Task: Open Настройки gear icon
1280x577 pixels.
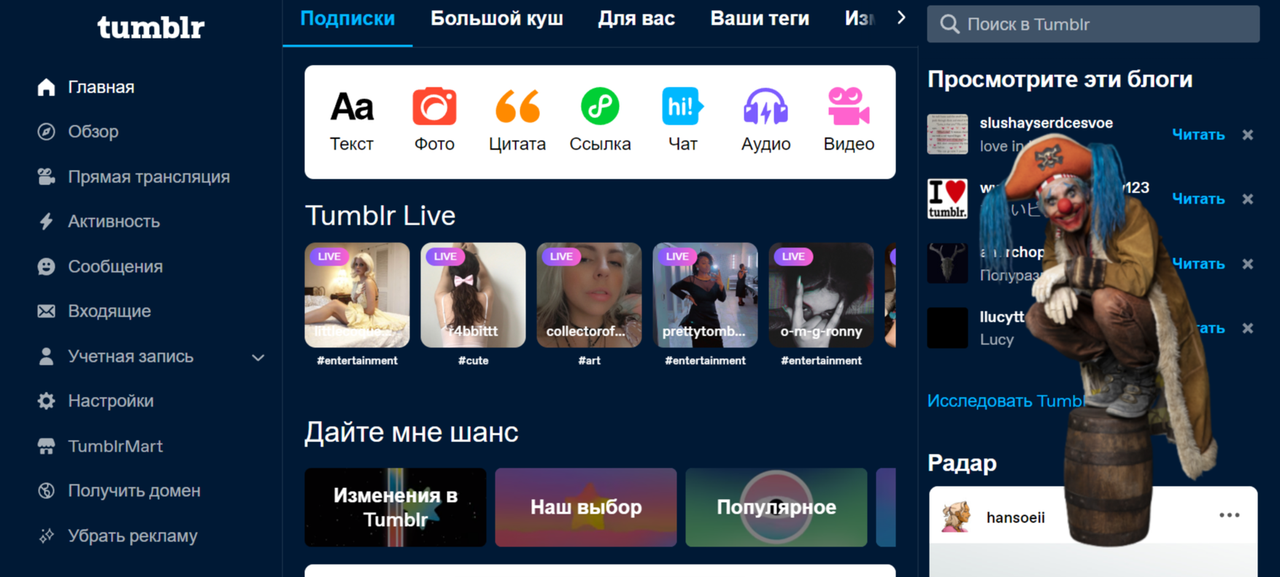Action: point(46,401)
